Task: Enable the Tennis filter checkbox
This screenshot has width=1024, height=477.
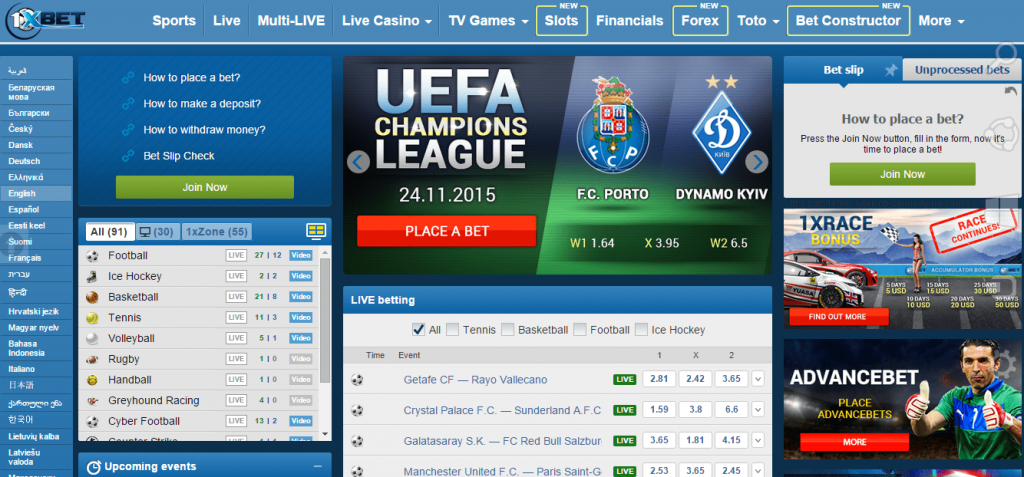Action: click(452, 329)
